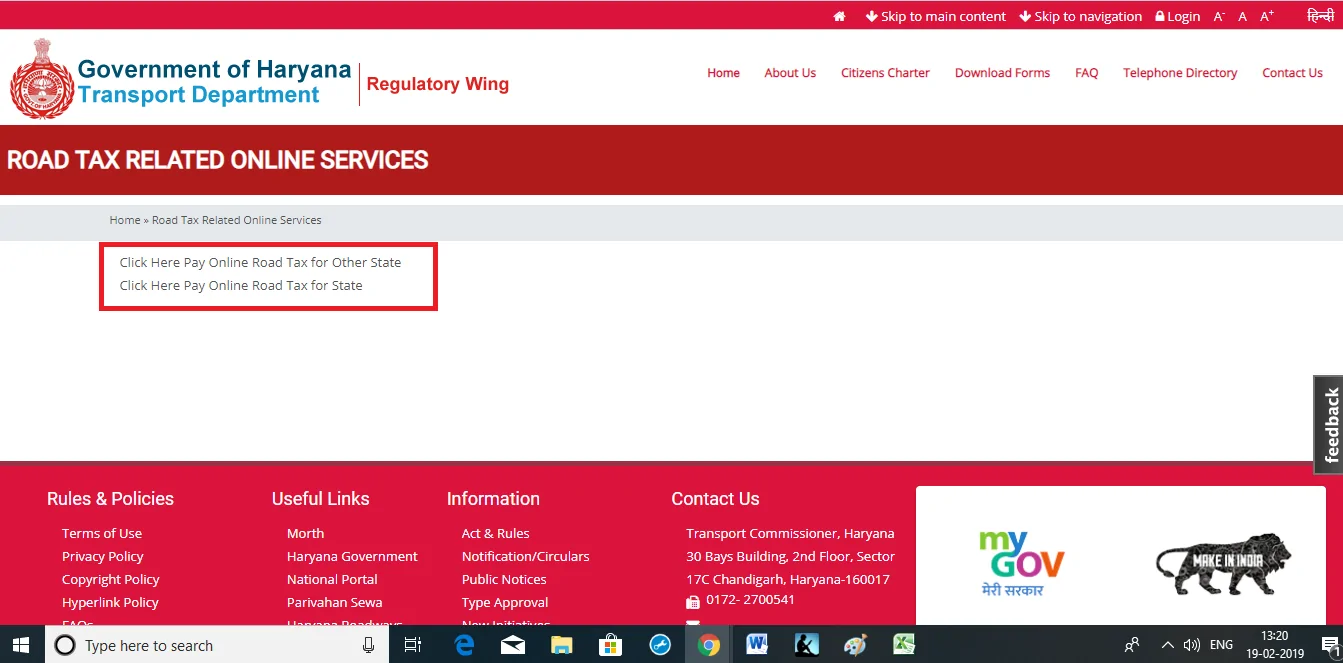Viewport: 1343px width, 663px height.
Task: Open the Chrome icon in taskbar
Action: (x=709, y=645)
